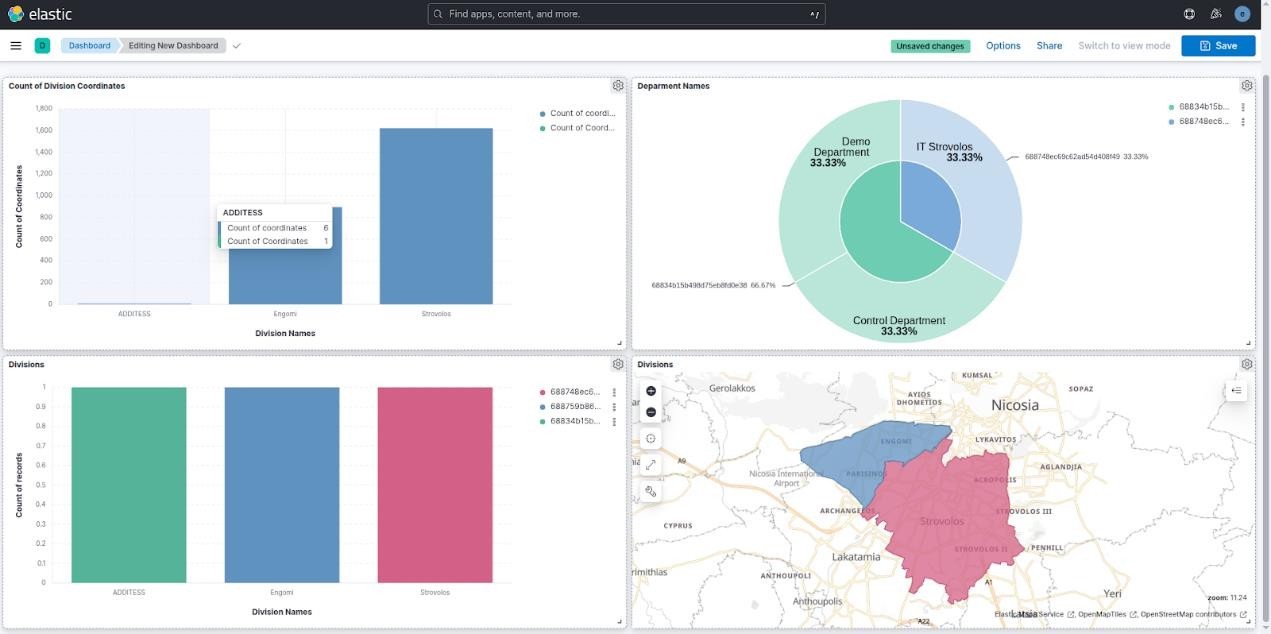Viewport: 1271px width, 634px height.
Task: Toggle the 688759b86 legend item in Divisions chart
Action: pyautogui.click(x=574, y=407)
